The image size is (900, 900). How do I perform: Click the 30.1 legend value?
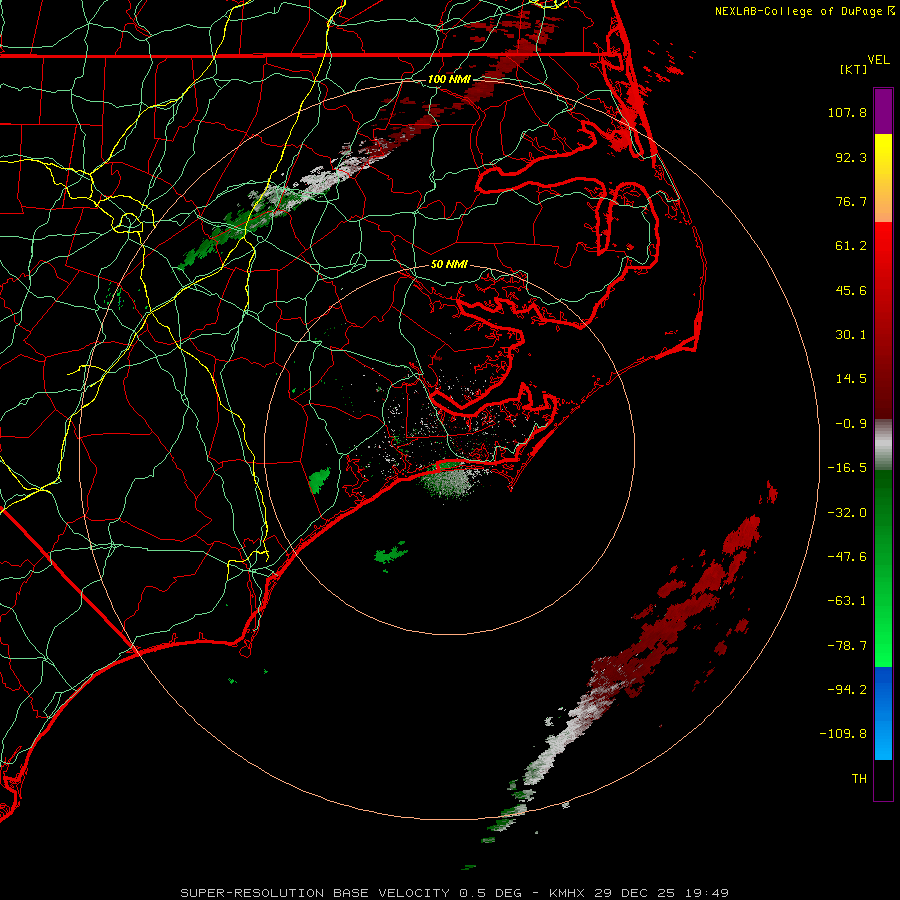[x=851, y=335]
